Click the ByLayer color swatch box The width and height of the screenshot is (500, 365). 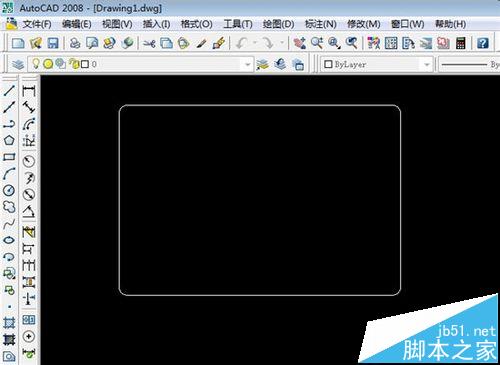click(328, 64)
